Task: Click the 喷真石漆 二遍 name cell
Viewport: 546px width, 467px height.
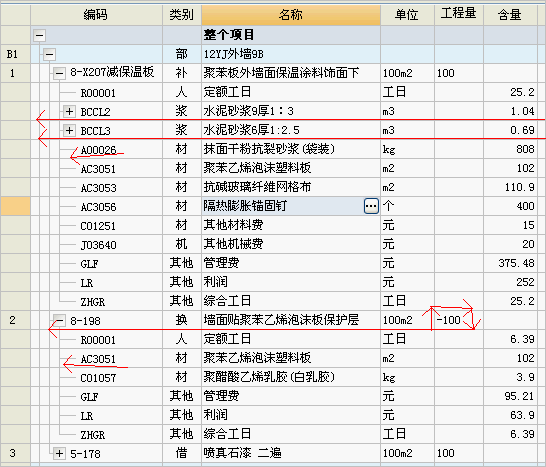Action: 291,453
